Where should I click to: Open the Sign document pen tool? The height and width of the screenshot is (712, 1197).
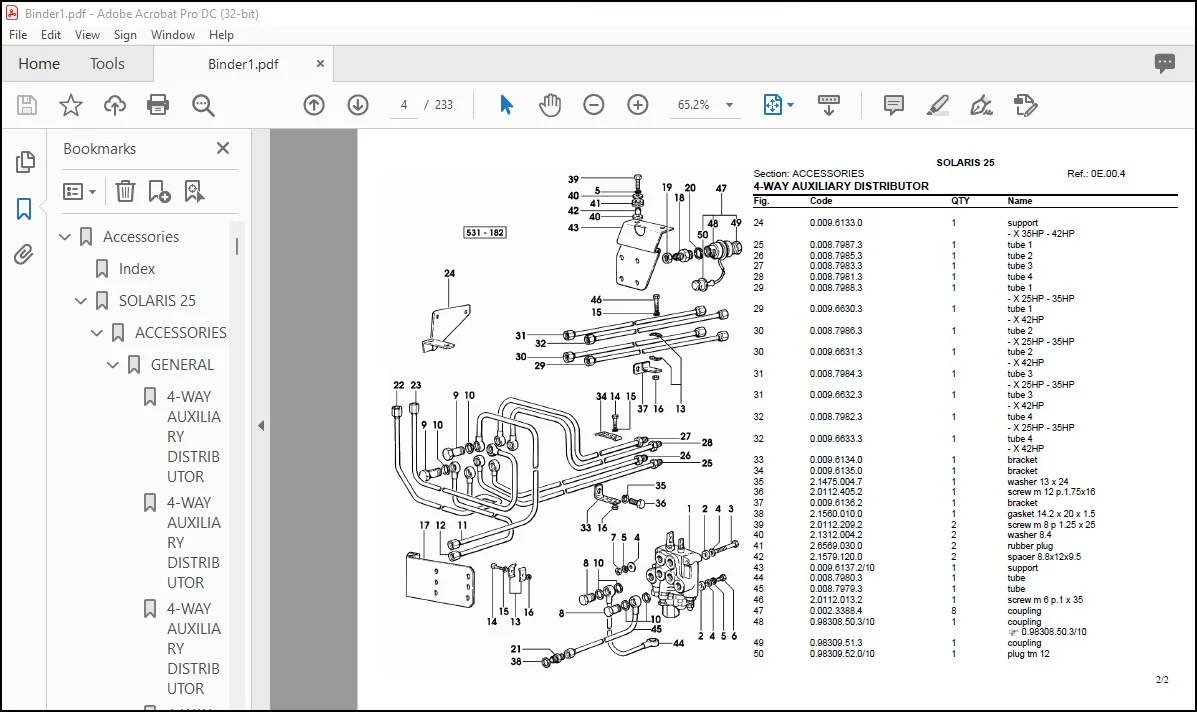pyautogui.click(x=981, y=105)
